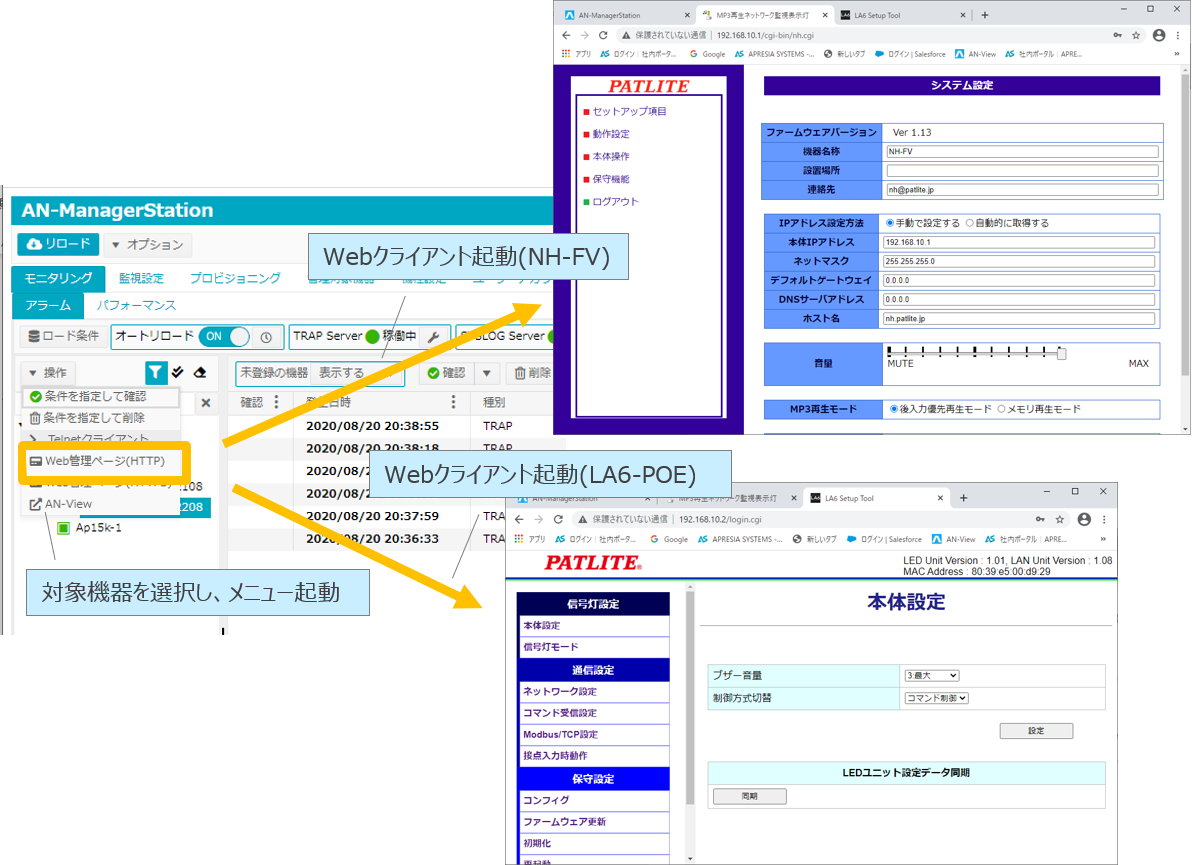
Task: Bookmark the 192.168.10.1 page with the star
Action: coord(1137,35)
